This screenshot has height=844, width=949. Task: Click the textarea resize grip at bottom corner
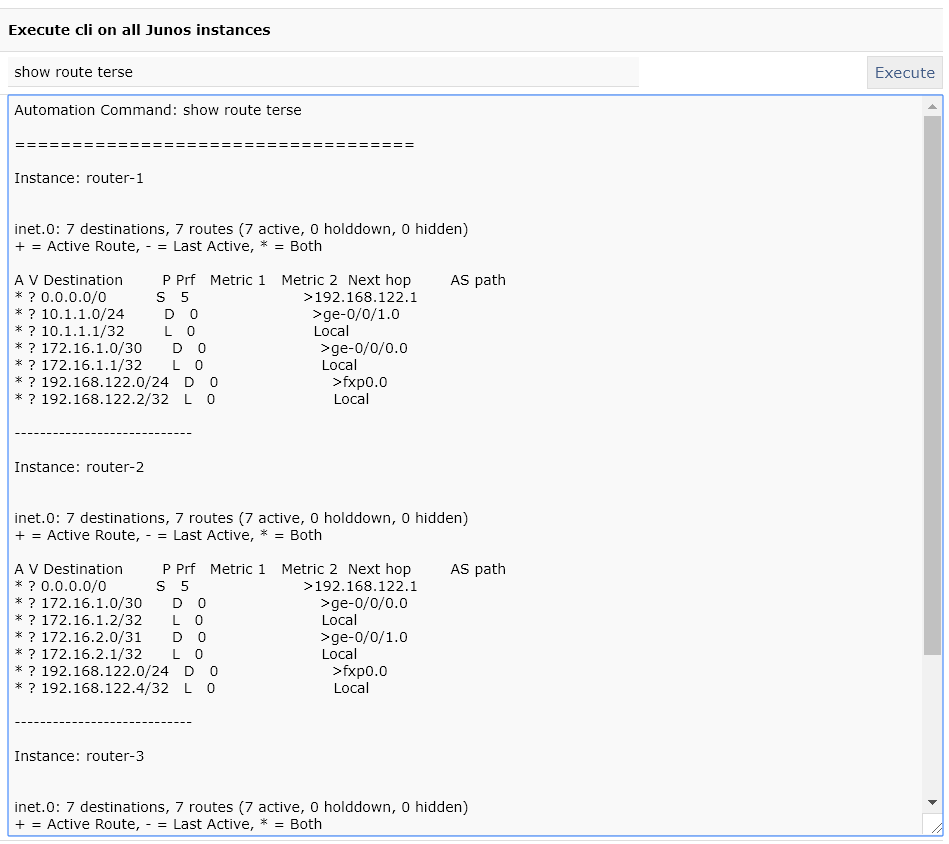(x=935, y=826)
